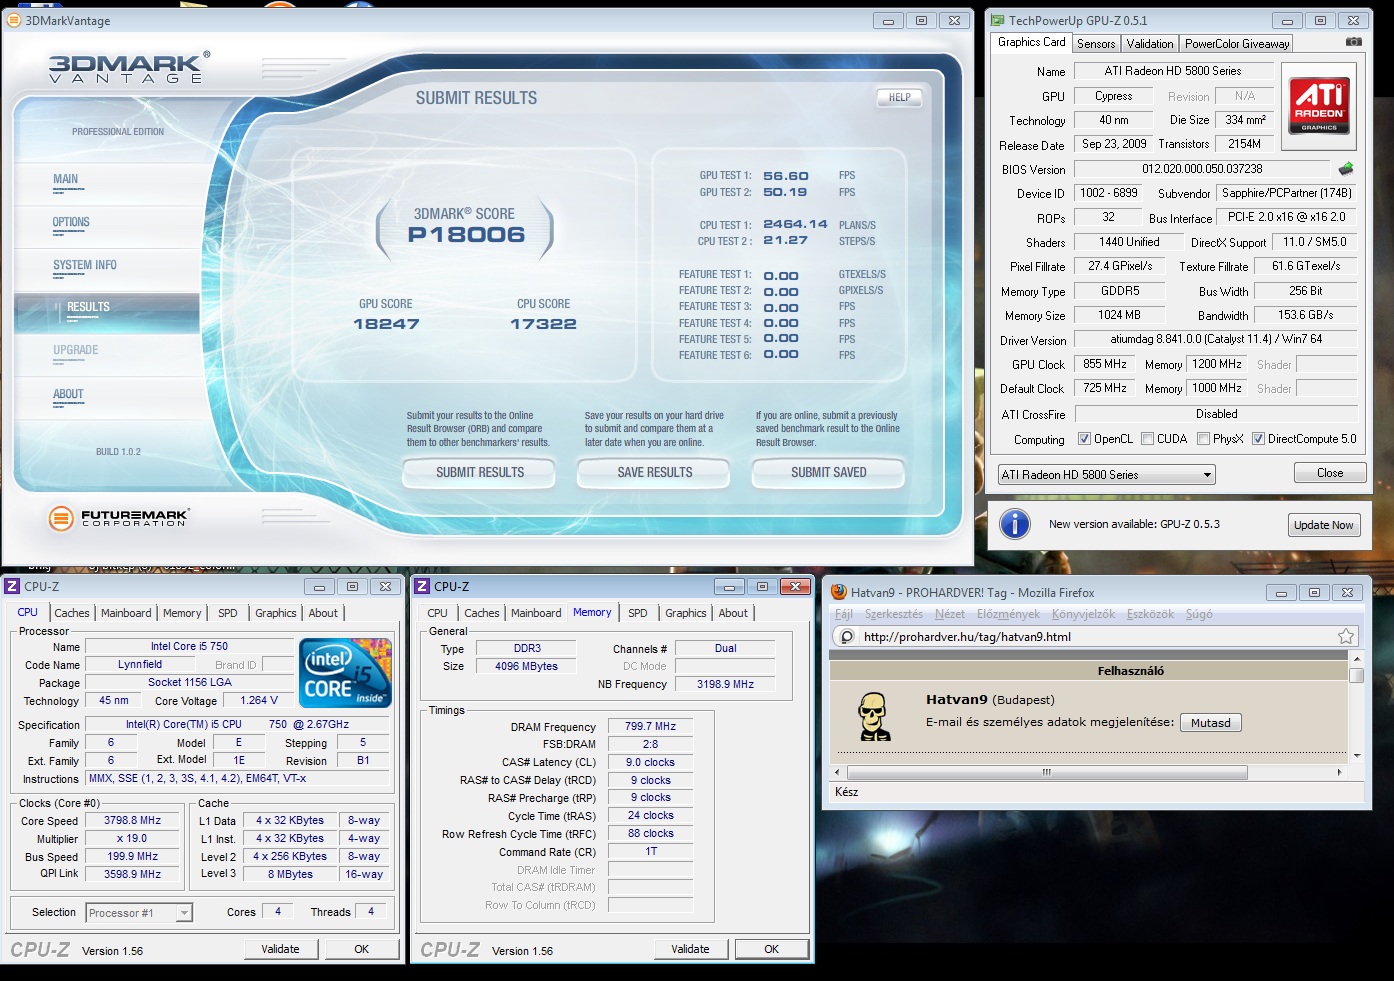Click the blue info icon in the update bar
1394x981 pixels.
click(1015, 524)
